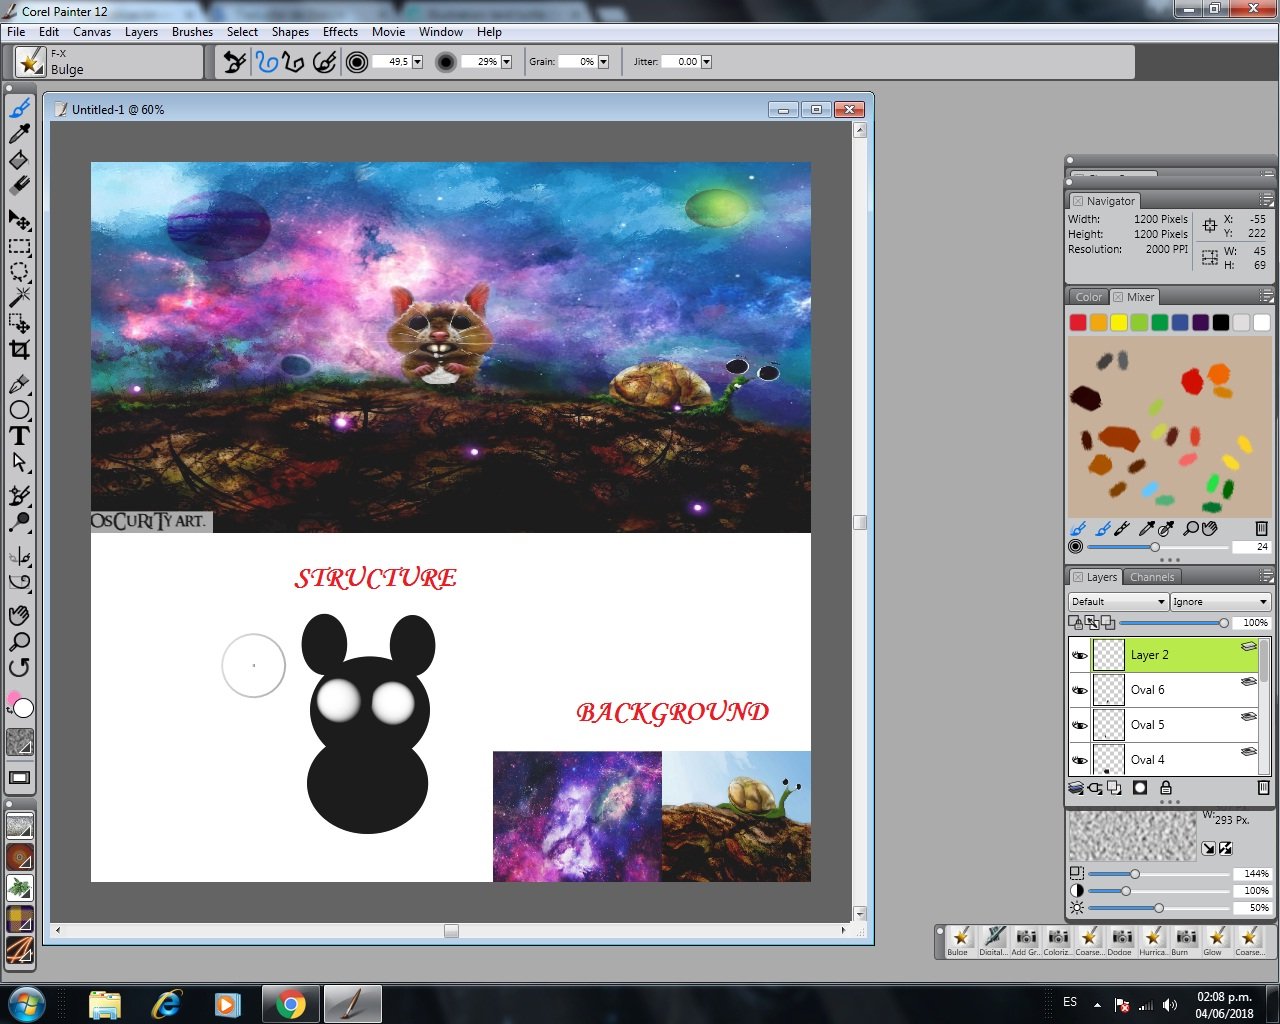Screen dimensions: 1280x1024
Task: Pick the red swatch in the Mixer
Action: (x=1078, y=322)
